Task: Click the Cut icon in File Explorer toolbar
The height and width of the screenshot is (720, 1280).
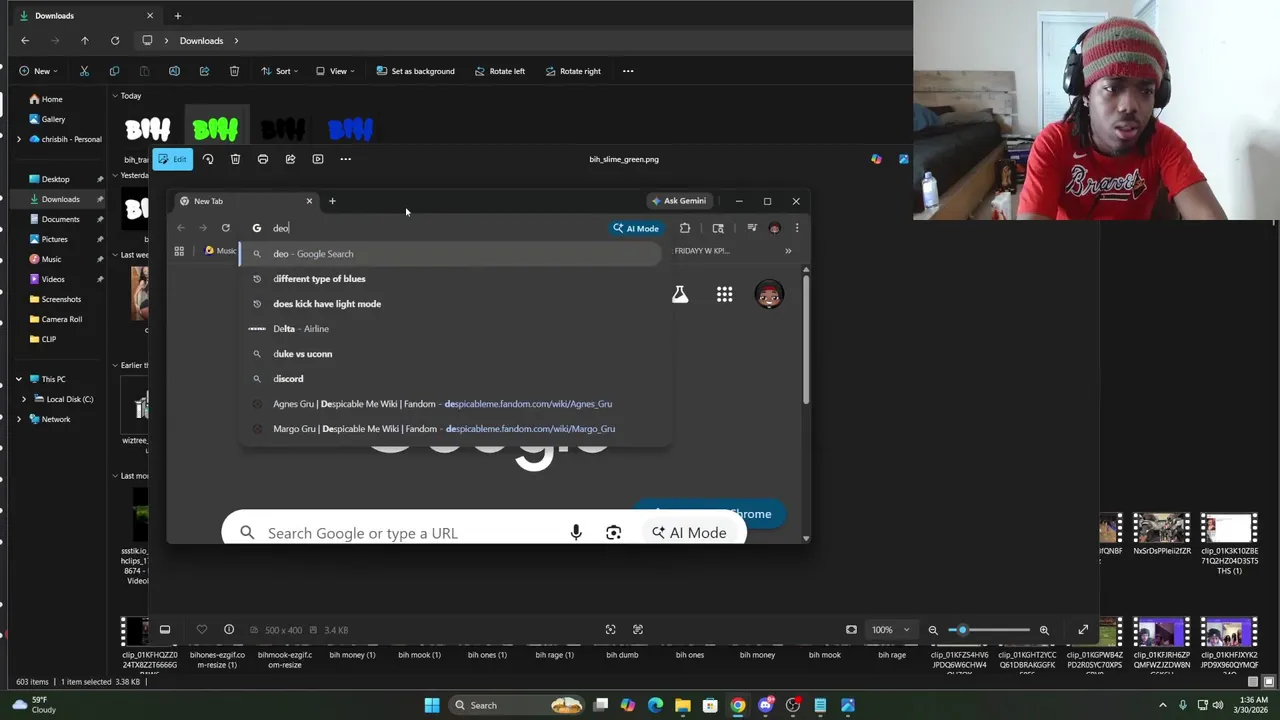Action: click(84, 71)
